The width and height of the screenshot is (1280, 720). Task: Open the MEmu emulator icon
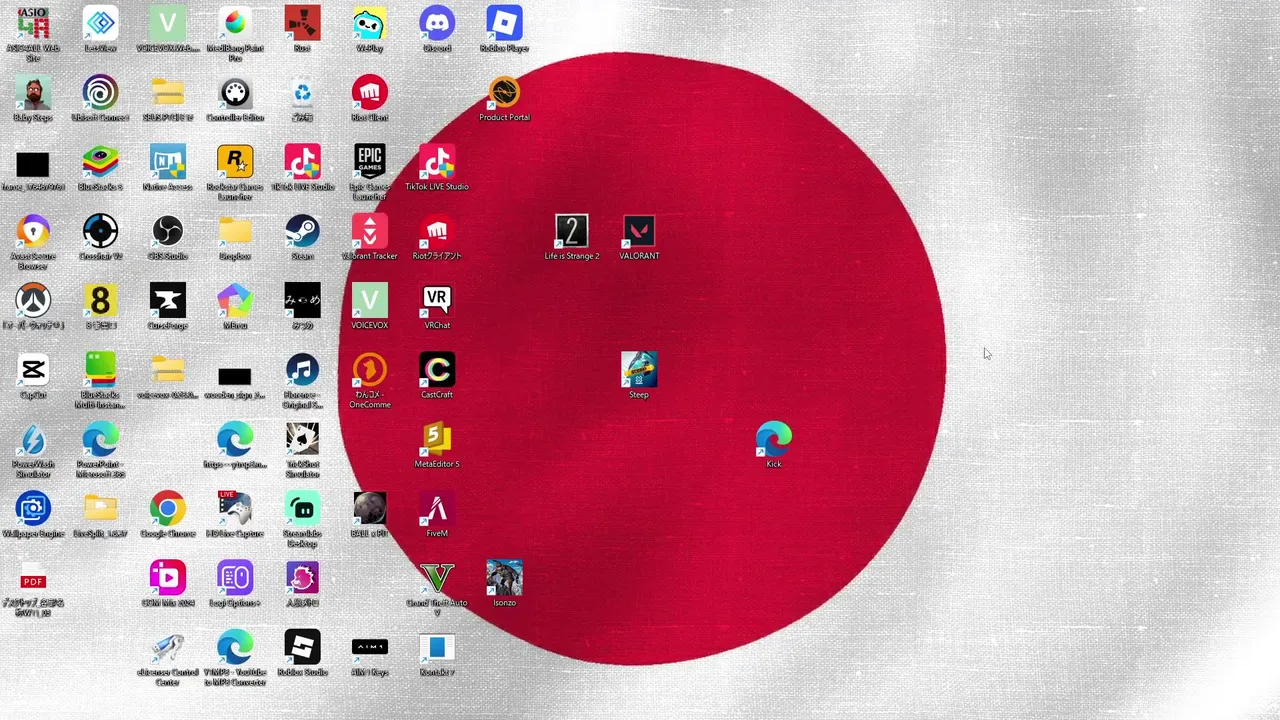coord(235,301)
